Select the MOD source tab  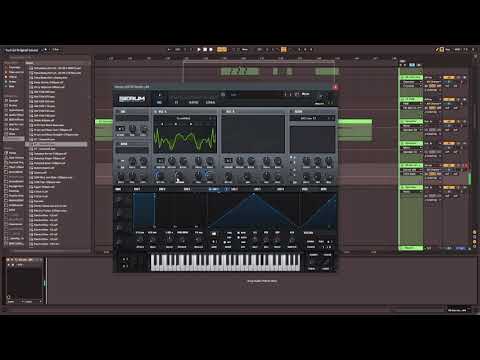tap(118, 189)
